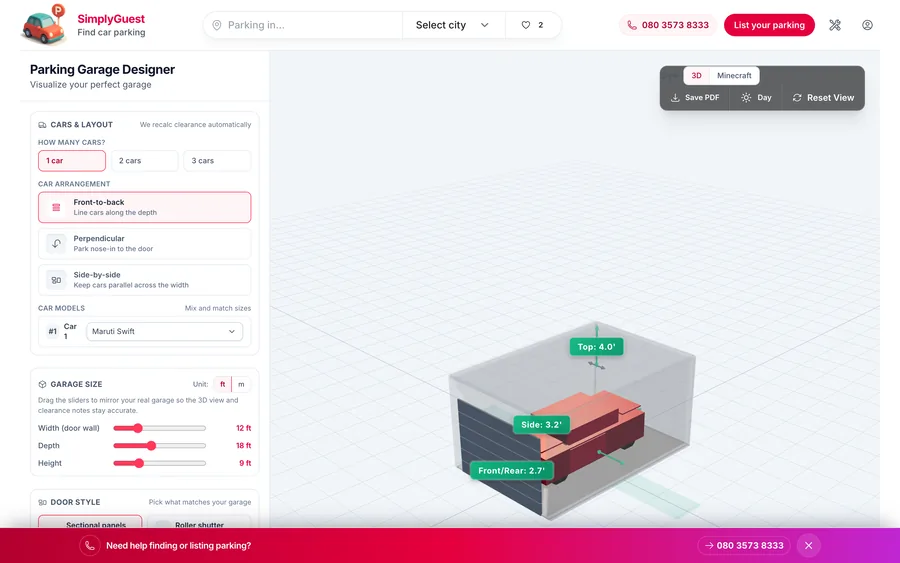900x563 pixels.
Task: Choose Perpendicular car arrangement
Action: coord(145,243)
